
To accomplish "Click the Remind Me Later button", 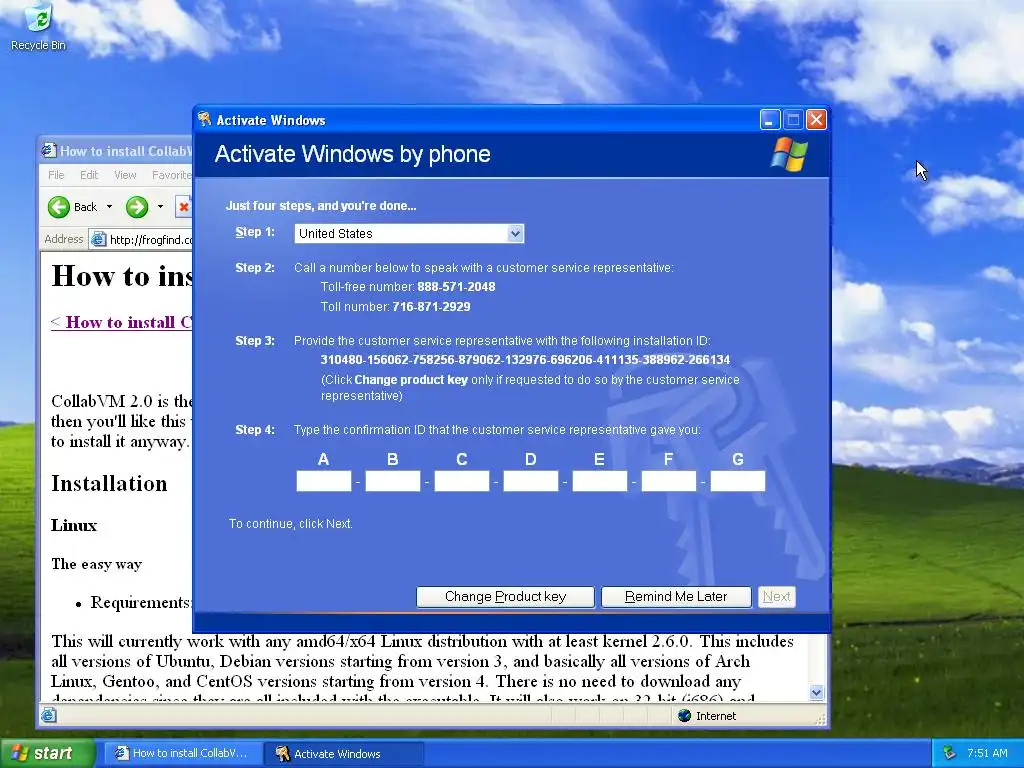I will pos(676,597).
